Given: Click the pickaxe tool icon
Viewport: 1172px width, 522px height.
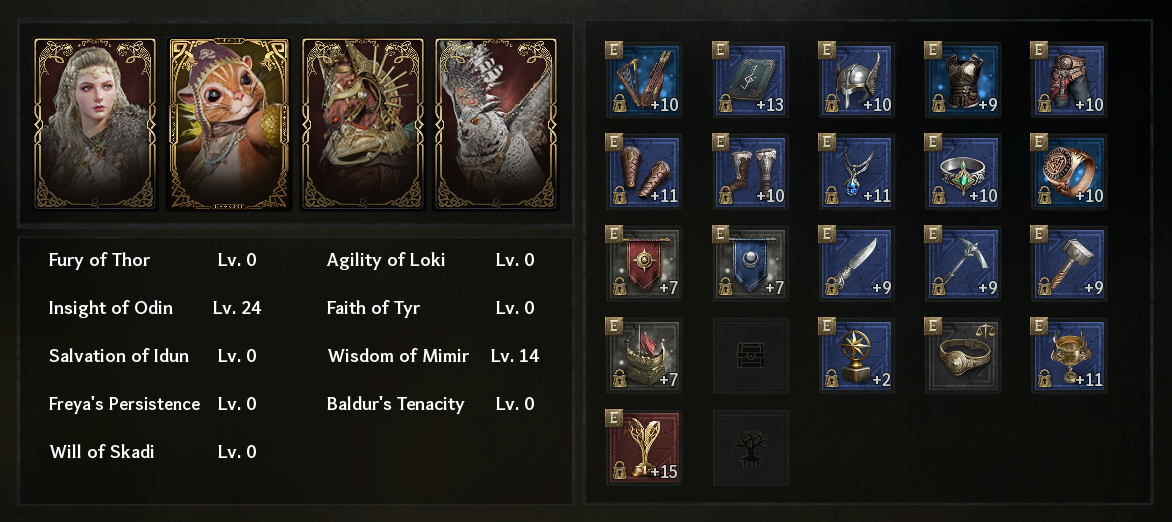Looking at the screenshot, I should (x=963, y=264).
